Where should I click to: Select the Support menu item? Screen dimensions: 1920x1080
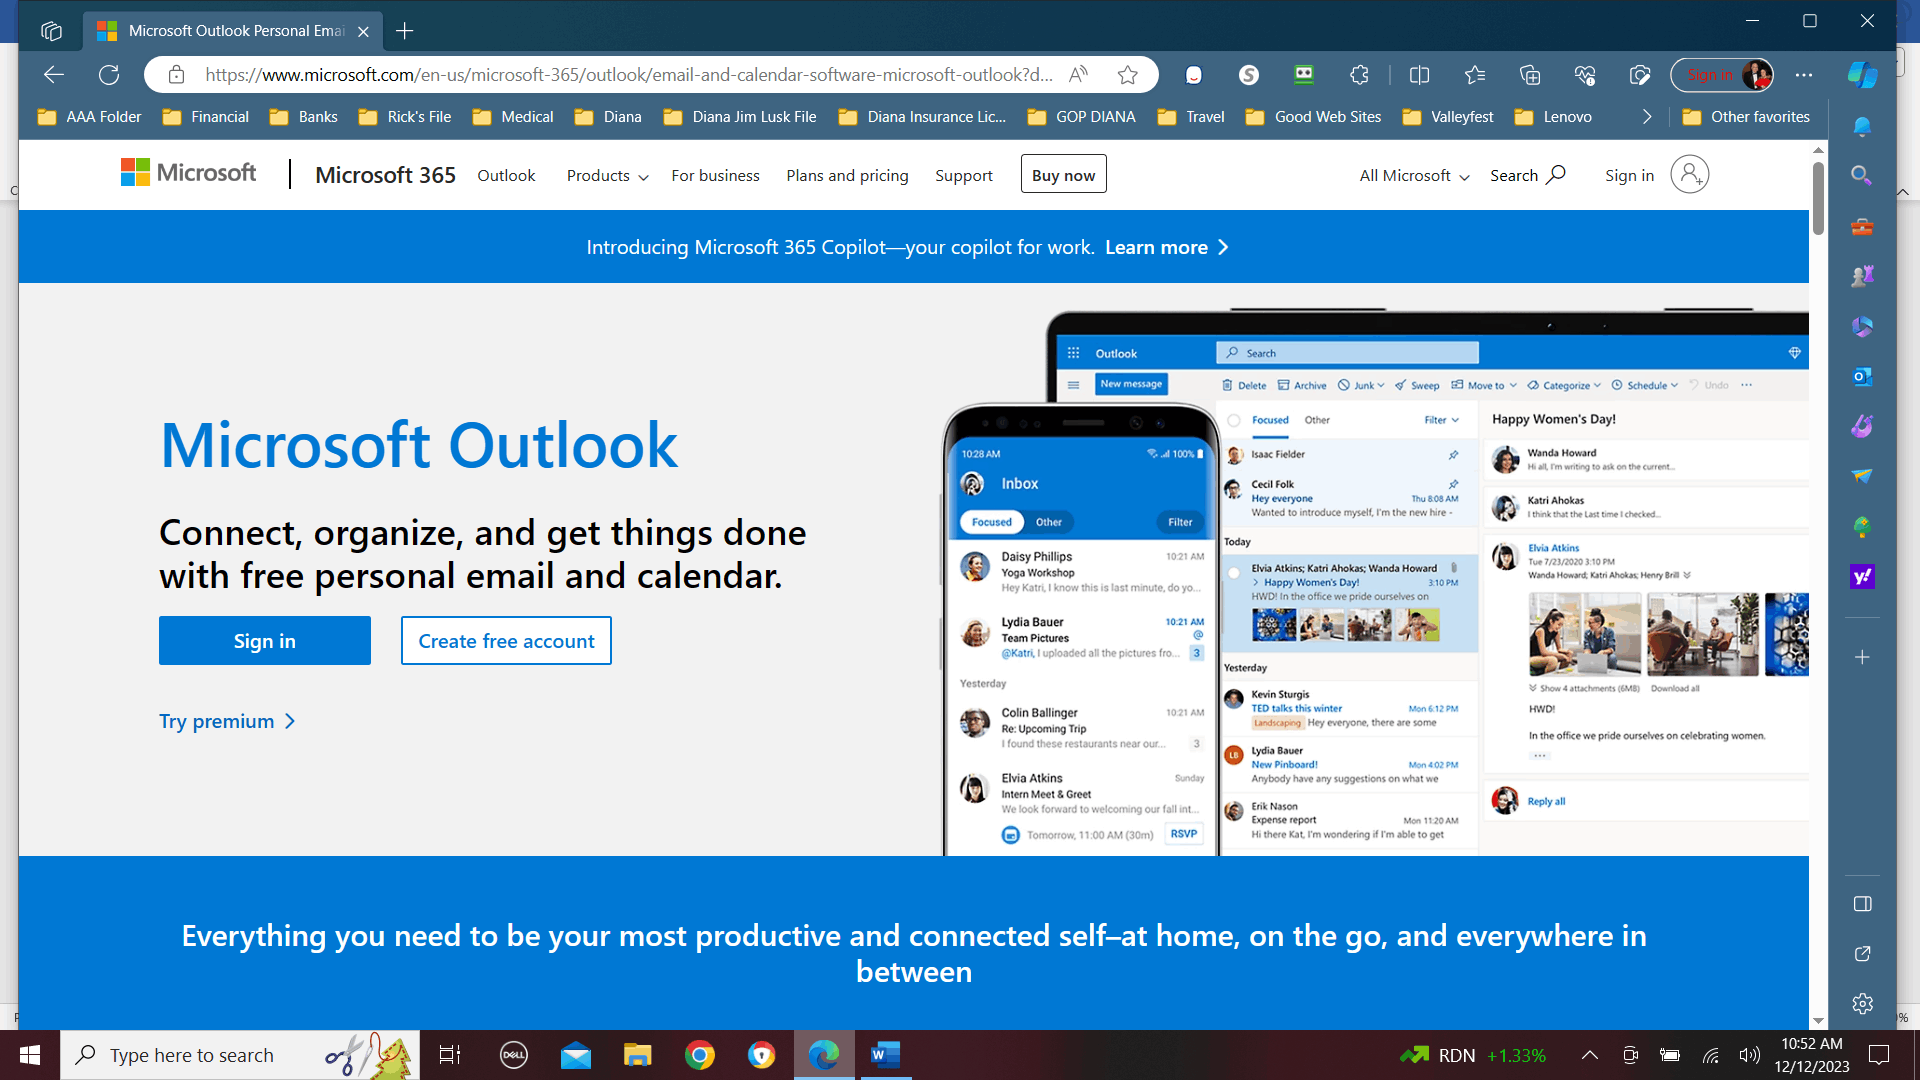[963, 175]
